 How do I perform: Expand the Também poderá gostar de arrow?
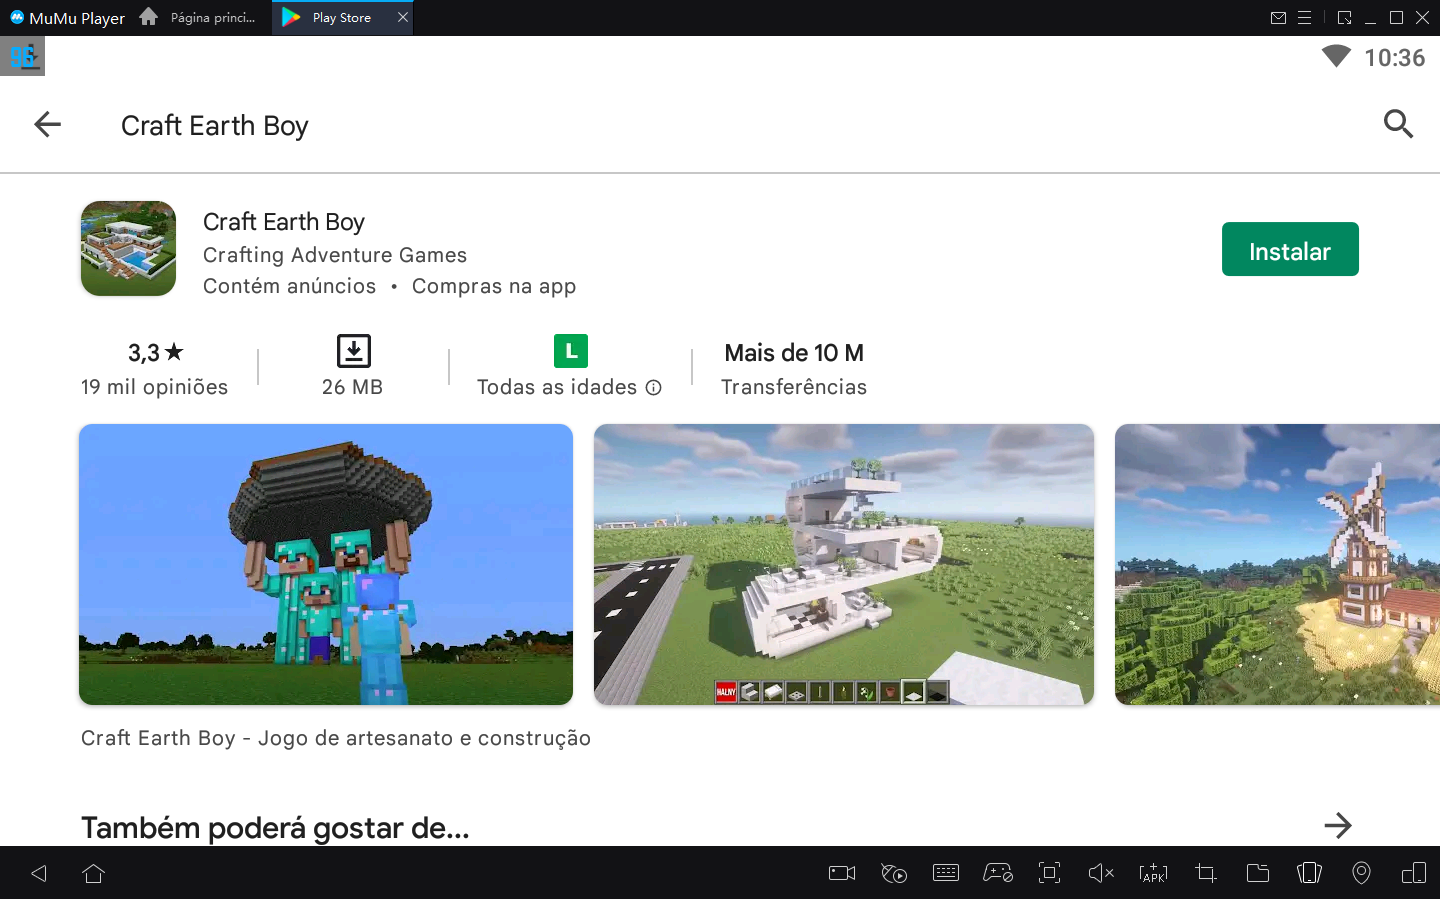[1337, 825]
